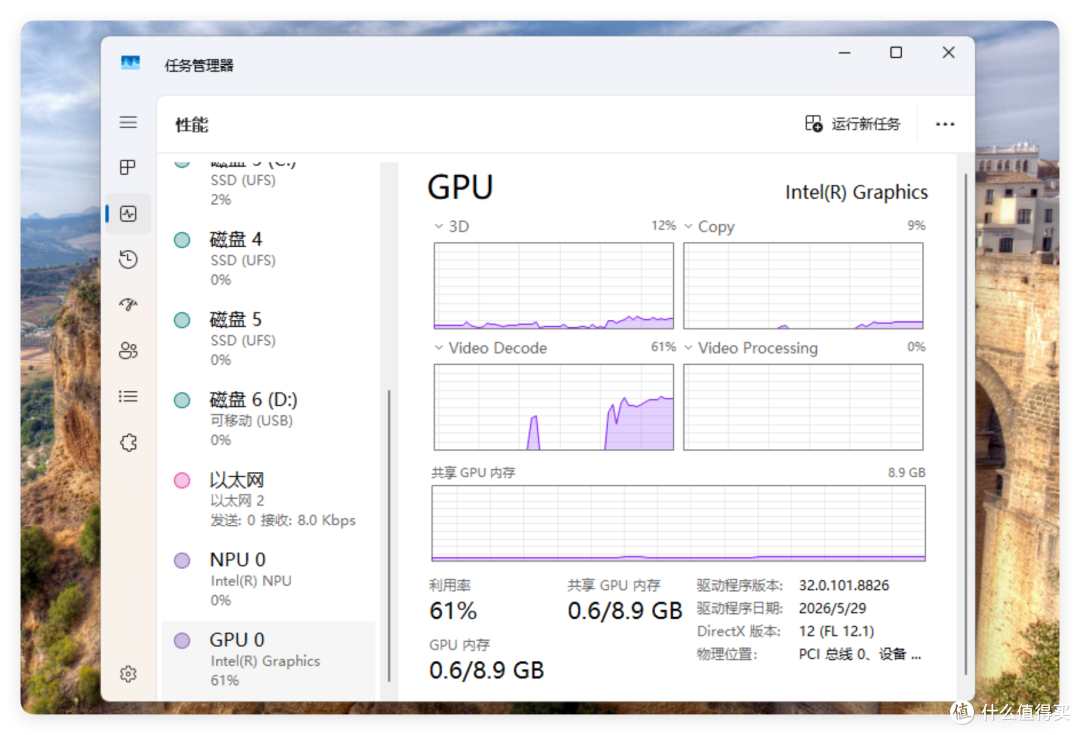Select the Performance page icon
The width and height of the screenshot is (1080, 735).
[128, 214]
